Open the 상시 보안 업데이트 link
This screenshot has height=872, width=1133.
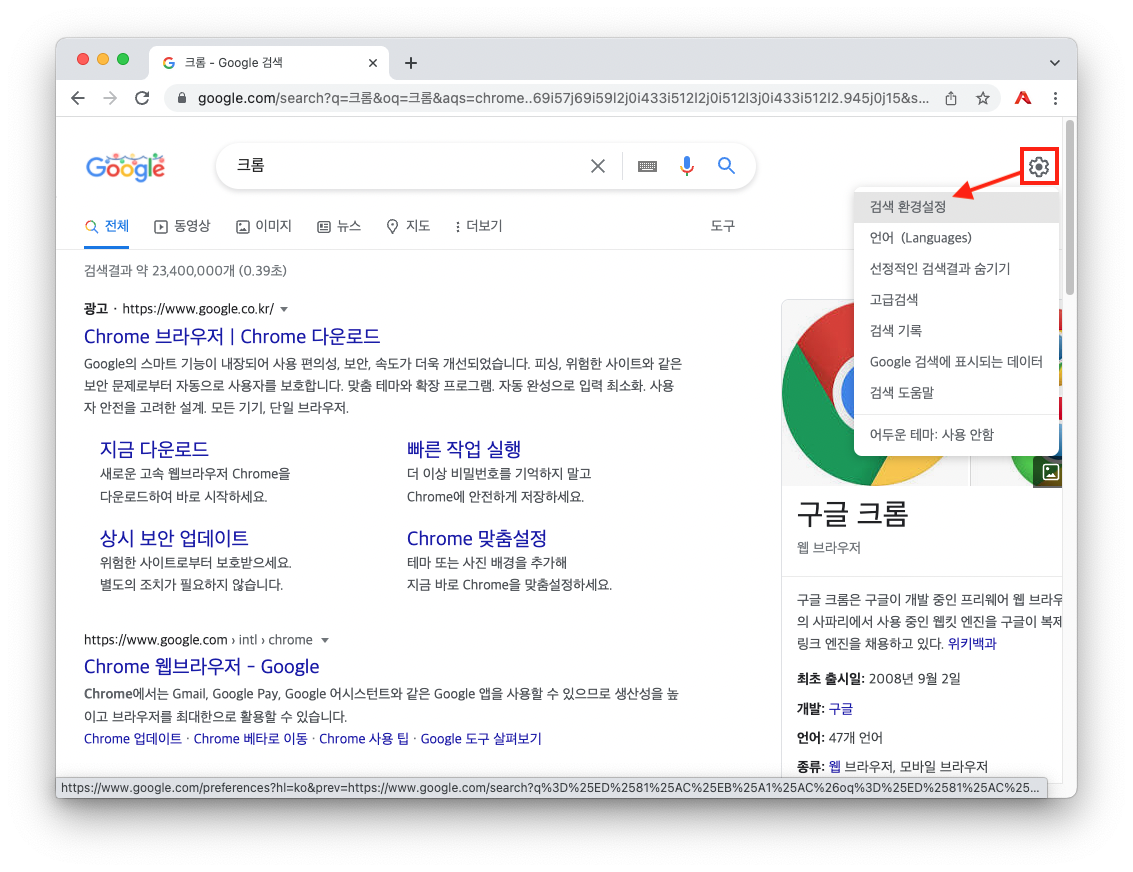174,538
